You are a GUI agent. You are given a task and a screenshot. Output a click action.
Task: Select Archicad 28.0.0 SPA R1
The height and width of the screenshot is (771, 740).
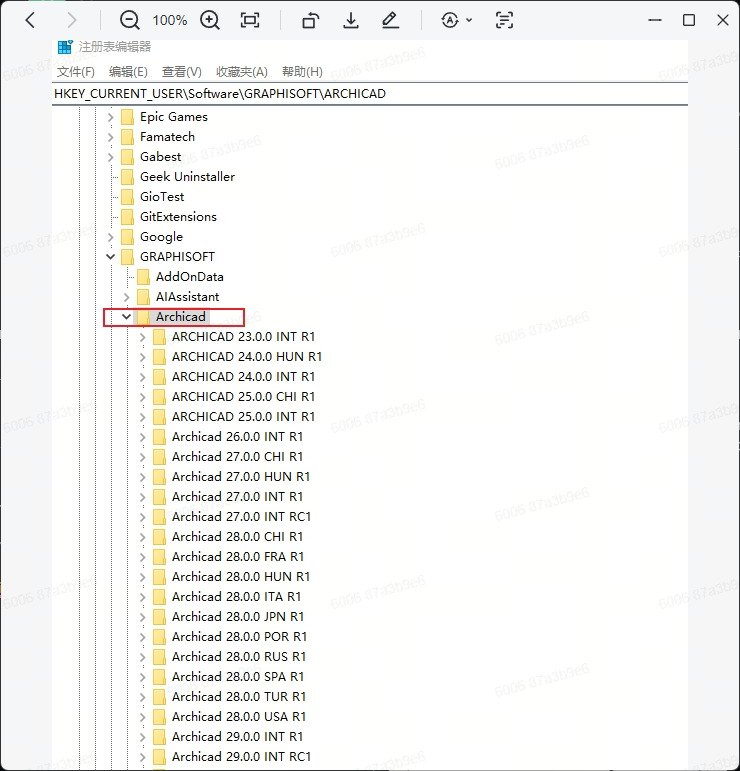pyautogui.click(x=238, y=677)
